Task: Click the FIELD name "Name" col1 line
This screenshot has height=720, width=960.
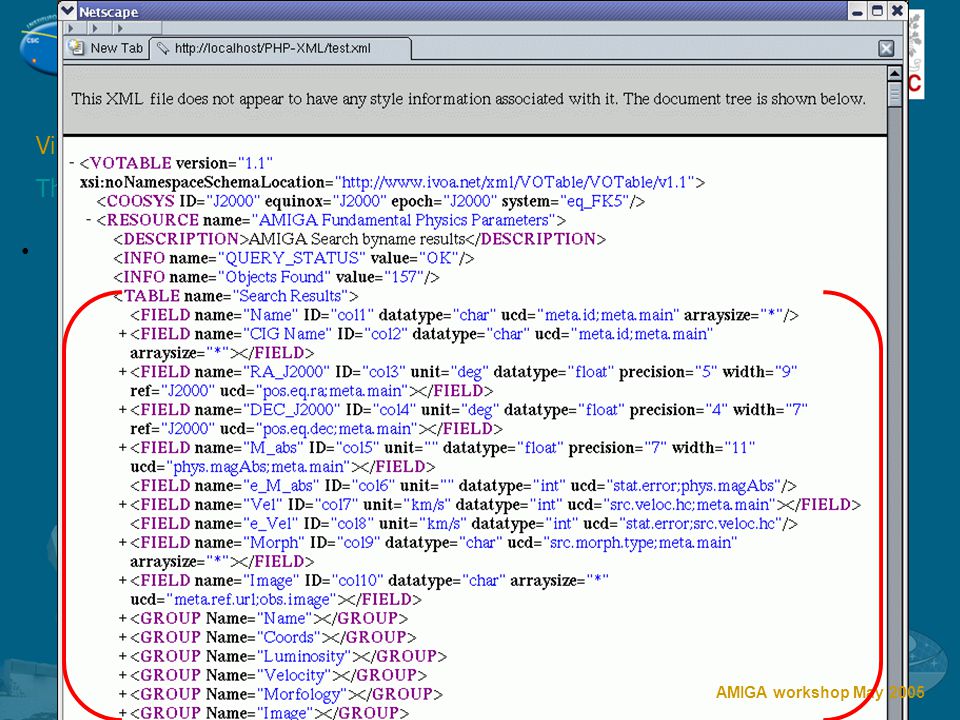Action: 464,315
